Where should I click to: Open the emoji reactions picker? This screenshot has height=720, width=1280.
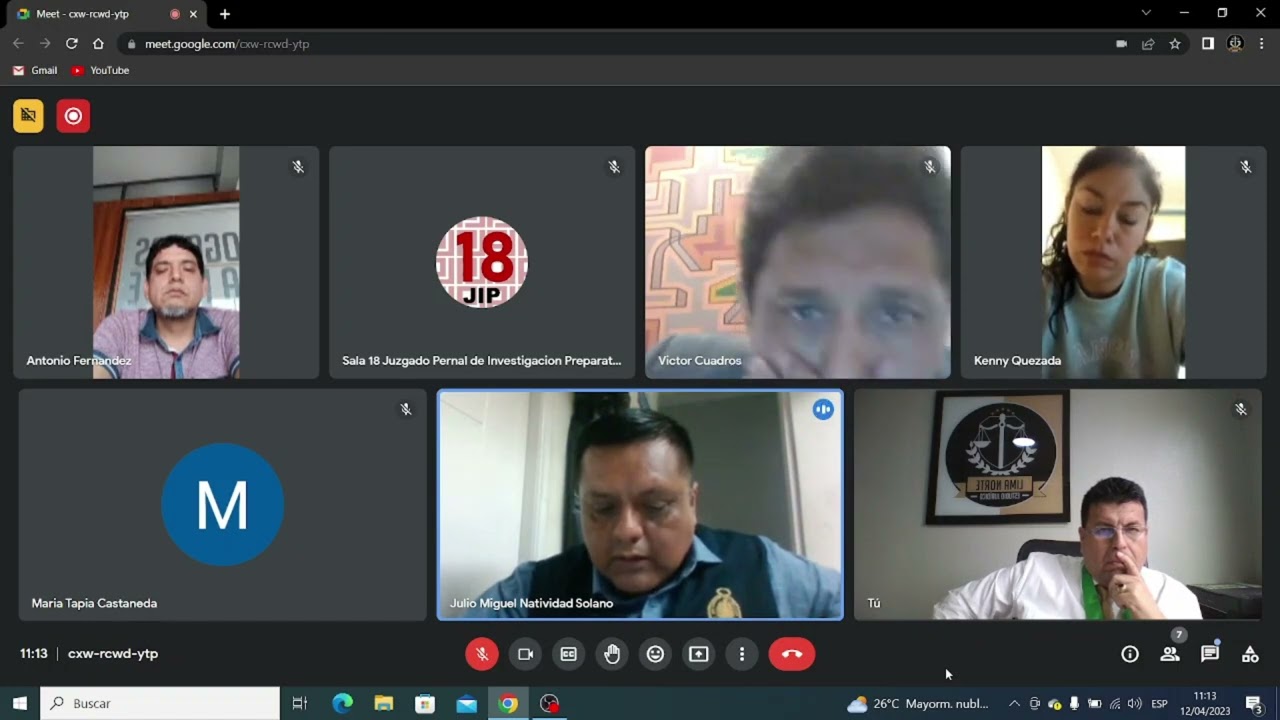[655, 654]
